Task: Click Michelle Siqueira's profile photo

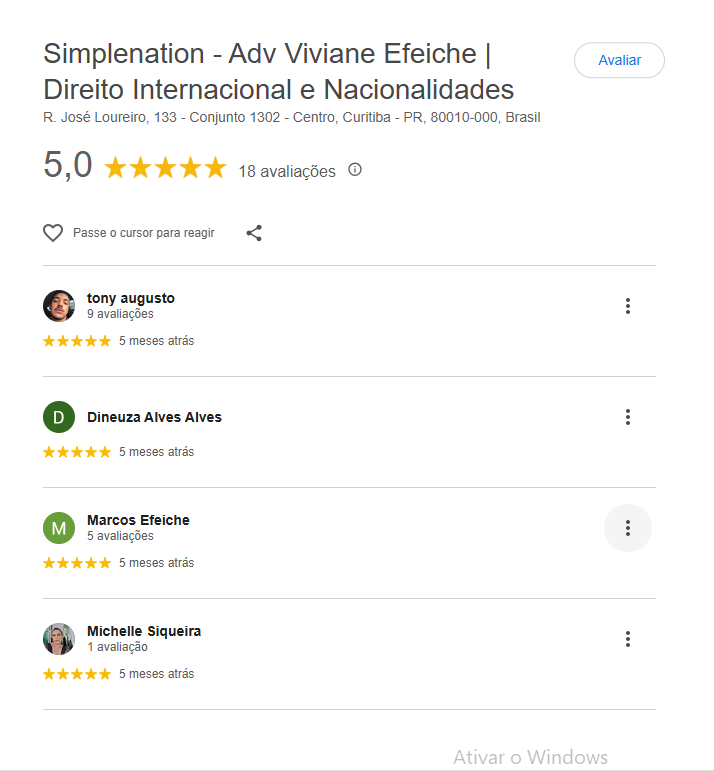Action: coord(59,639)
